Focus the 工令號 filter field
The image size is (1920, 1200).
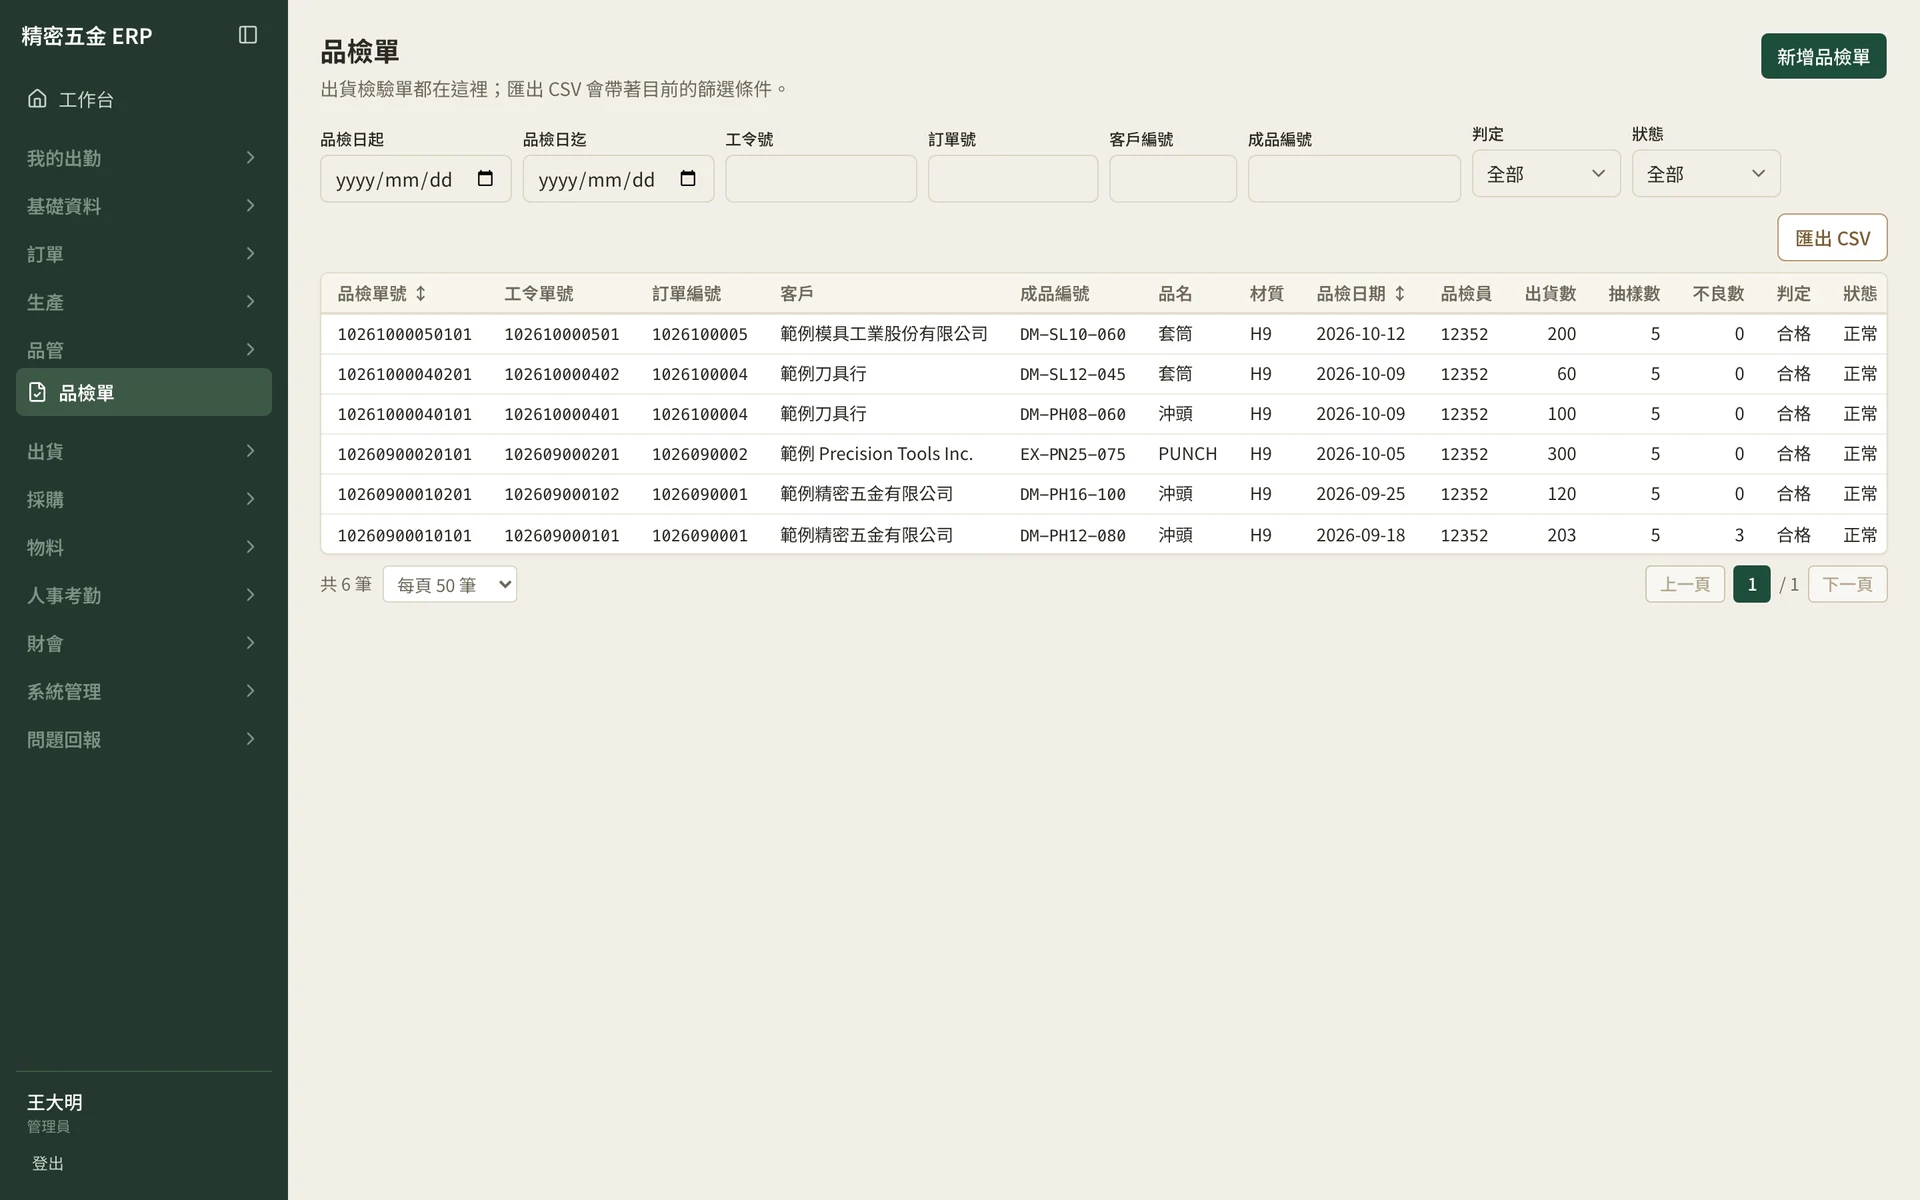(x=821, y=179)
